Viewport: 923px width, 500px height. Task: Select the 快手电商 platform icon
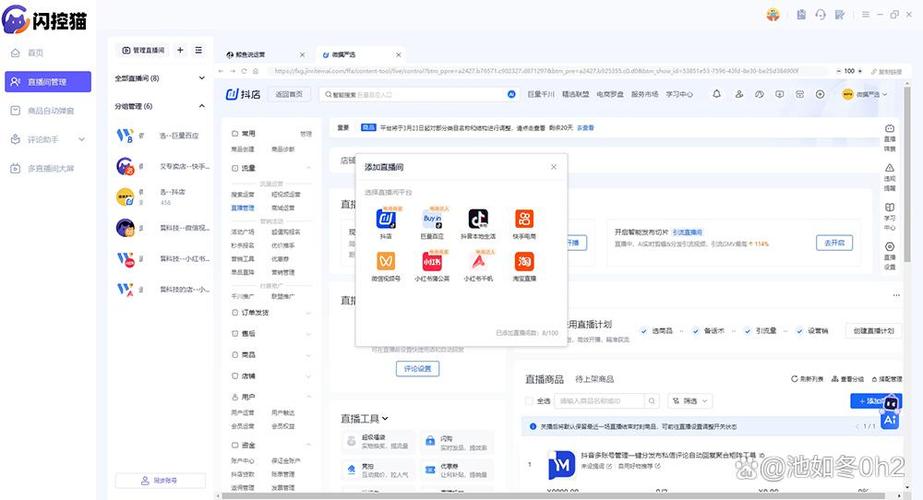(524, 219)
